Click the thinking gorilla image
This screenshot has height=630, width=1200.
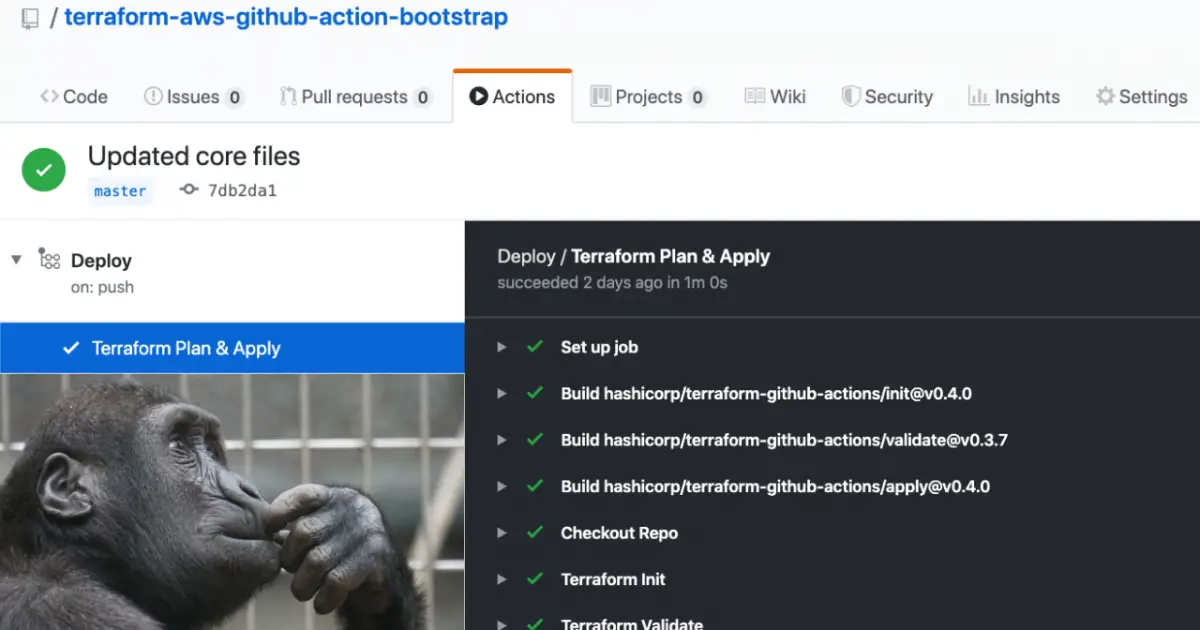[232, 502]
